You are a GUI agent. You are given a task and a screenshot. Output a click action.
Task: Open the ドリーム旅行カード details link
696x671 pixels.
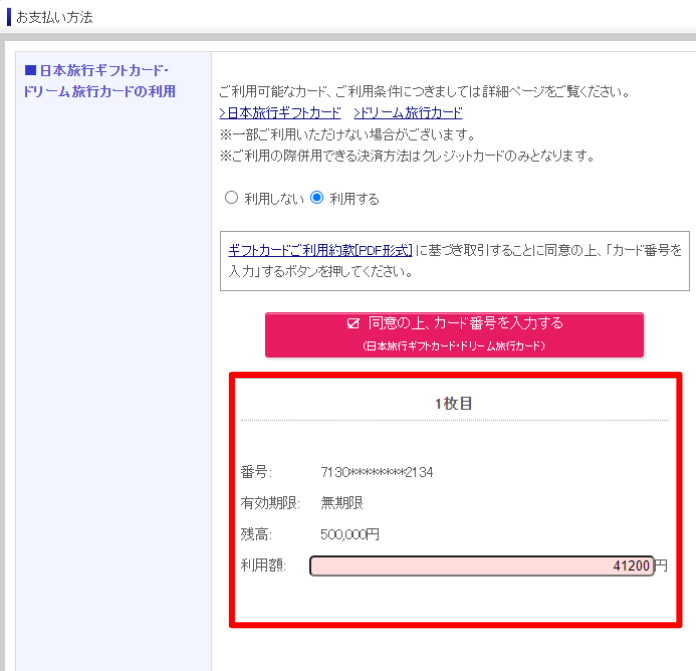[x=408, y=113]
